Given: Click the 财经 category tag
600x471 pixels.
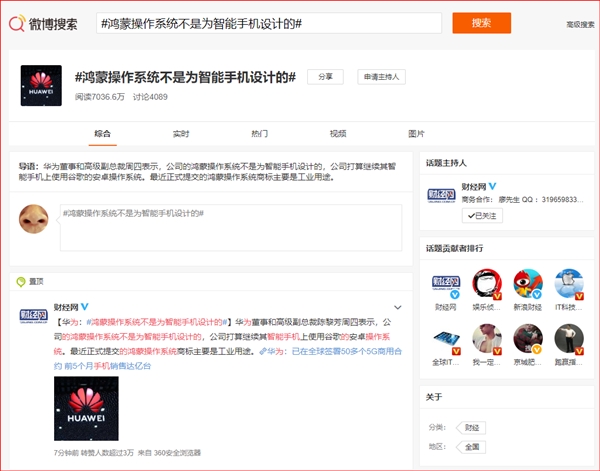Looking at the screenshot, I should pyautogui.click(x=471, y=428).
